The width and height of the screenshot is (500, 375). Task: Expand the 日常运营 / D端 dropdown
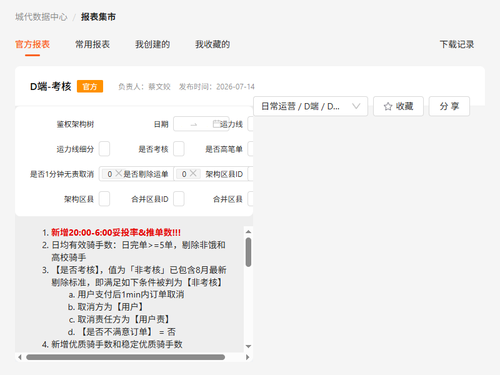point(310,106)
